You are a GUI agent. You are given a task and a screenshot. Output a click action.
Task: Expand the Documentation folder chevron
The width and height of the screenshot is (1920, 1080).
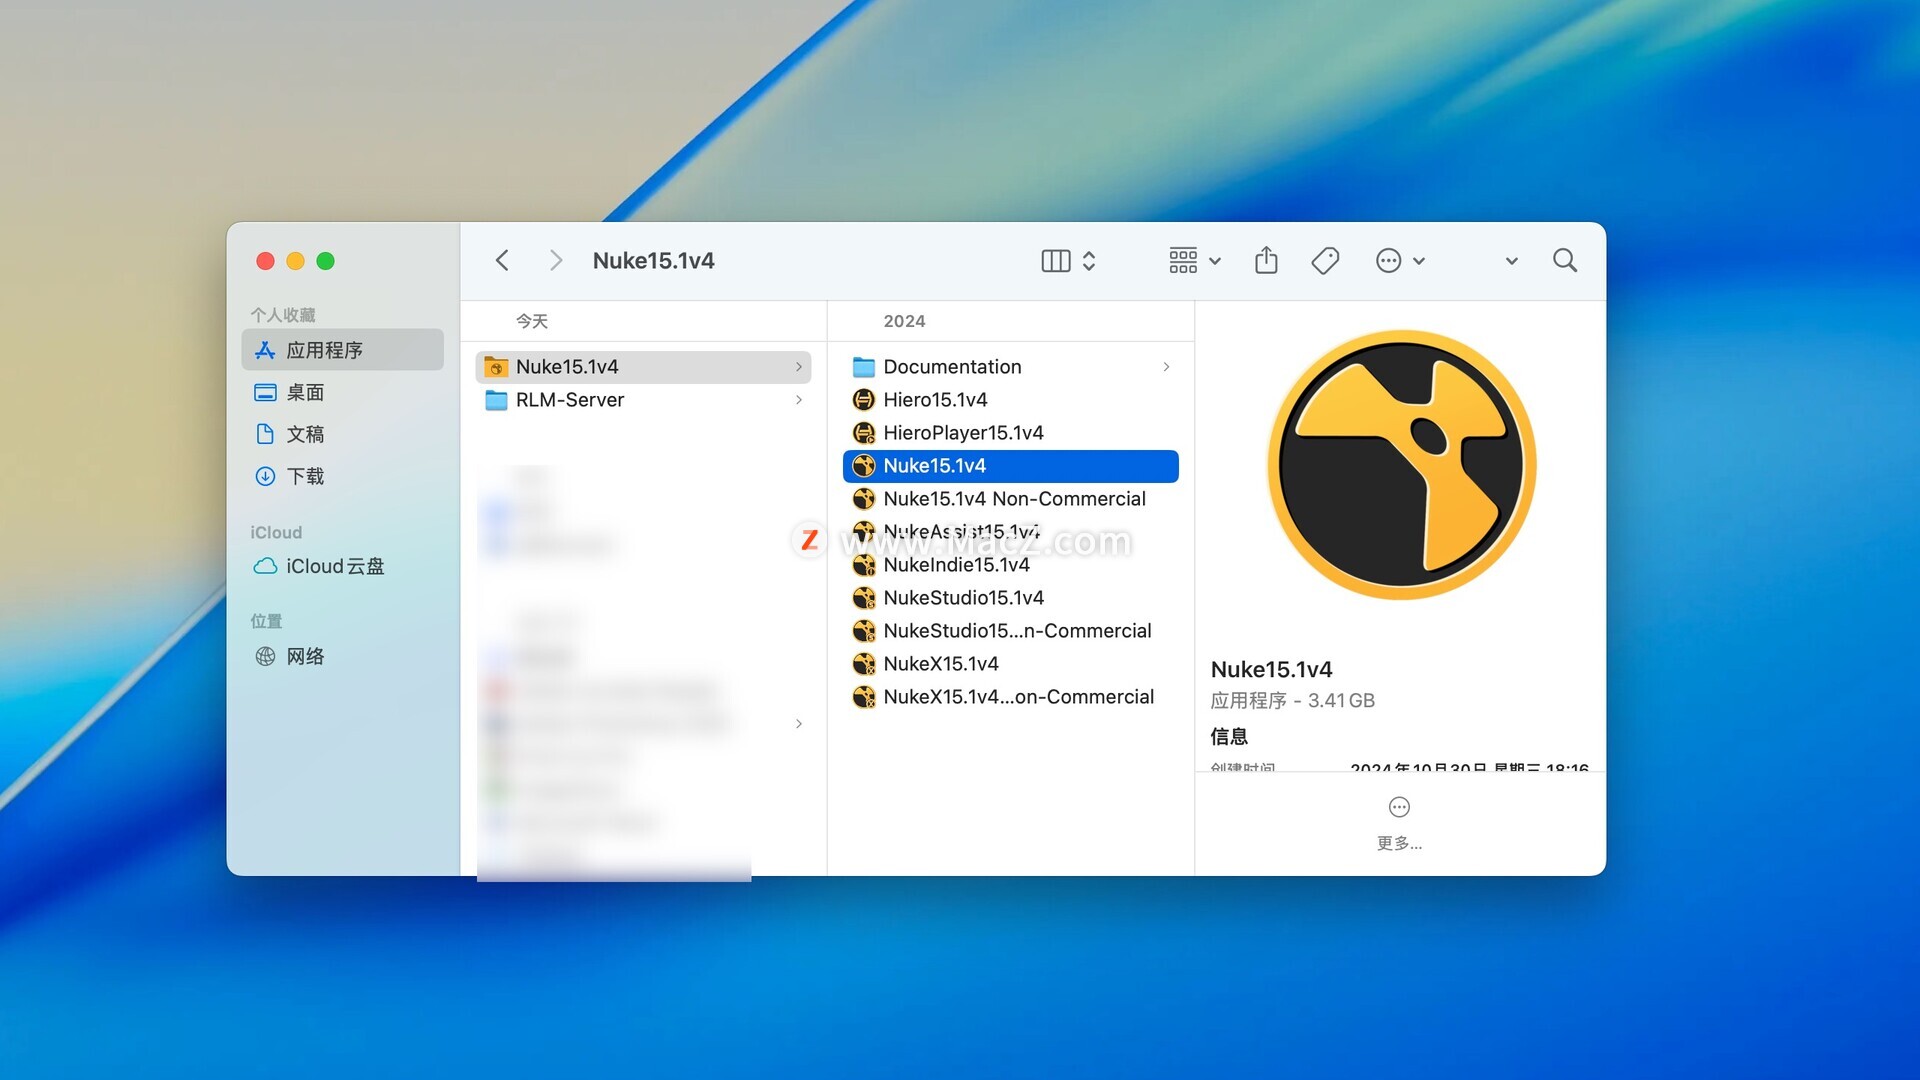coord(1166,367)
